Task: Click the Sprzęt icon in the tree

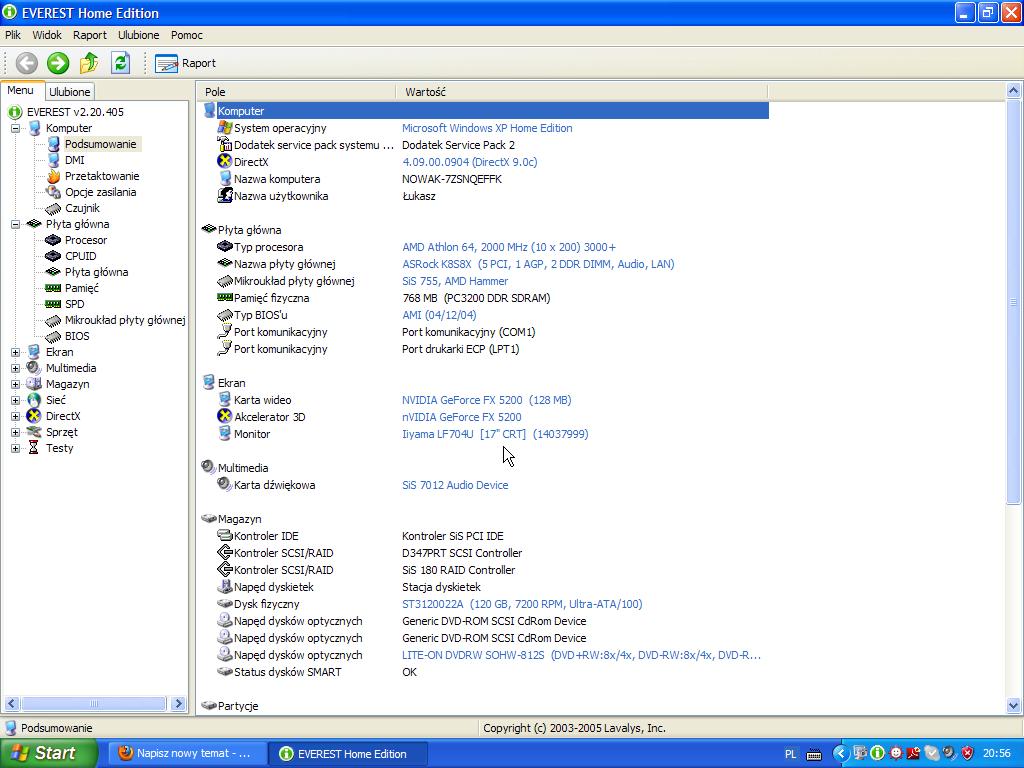Action: tap(34, 432)
